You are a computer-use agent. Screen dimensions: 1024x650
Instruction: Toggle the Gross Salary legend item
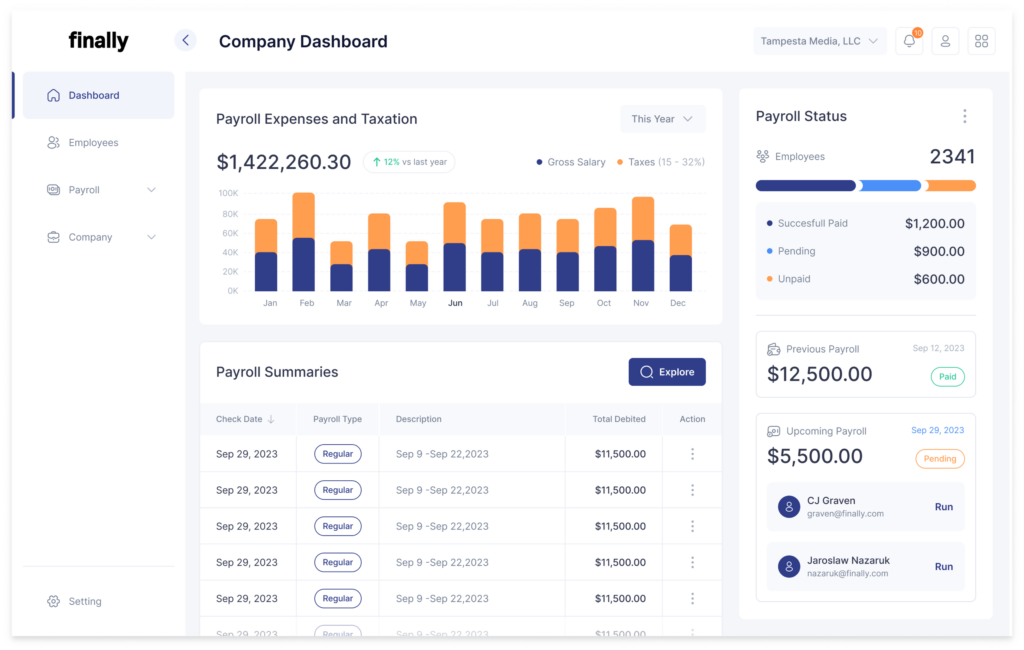coord(570,161)
